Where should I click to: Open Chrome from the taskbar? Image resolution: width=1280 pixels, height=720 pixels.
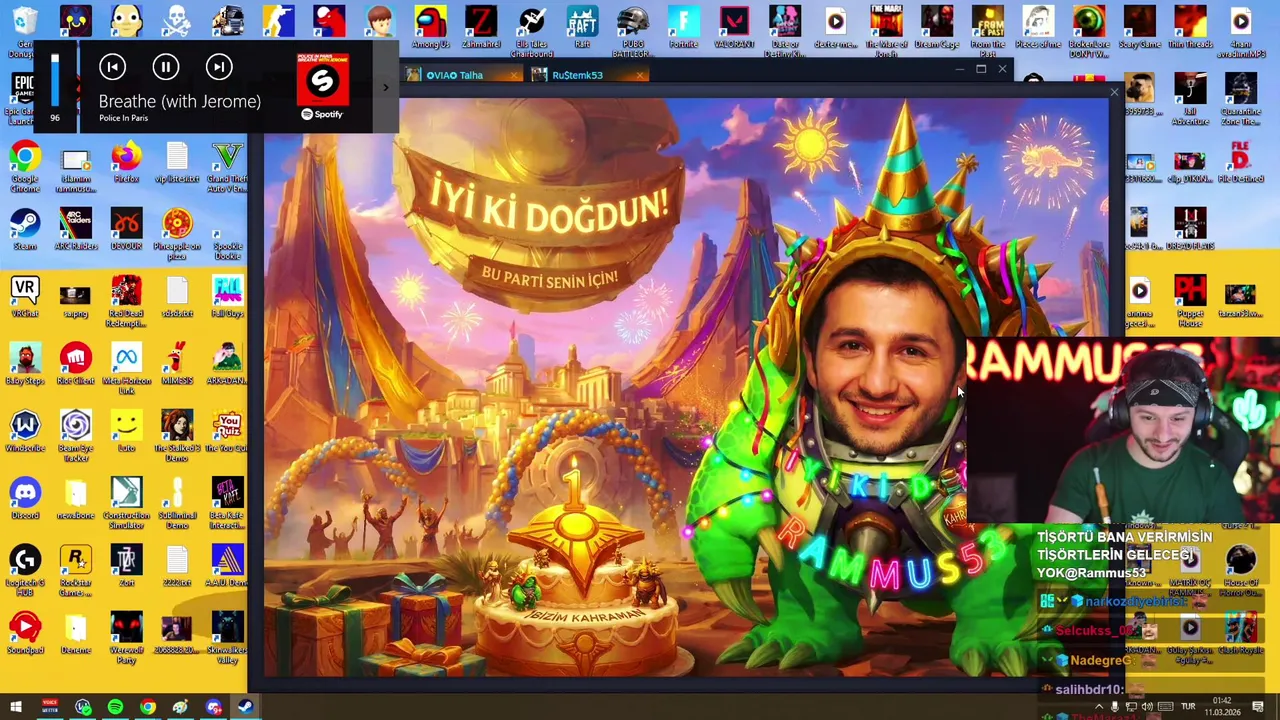(x=148, y=708)
